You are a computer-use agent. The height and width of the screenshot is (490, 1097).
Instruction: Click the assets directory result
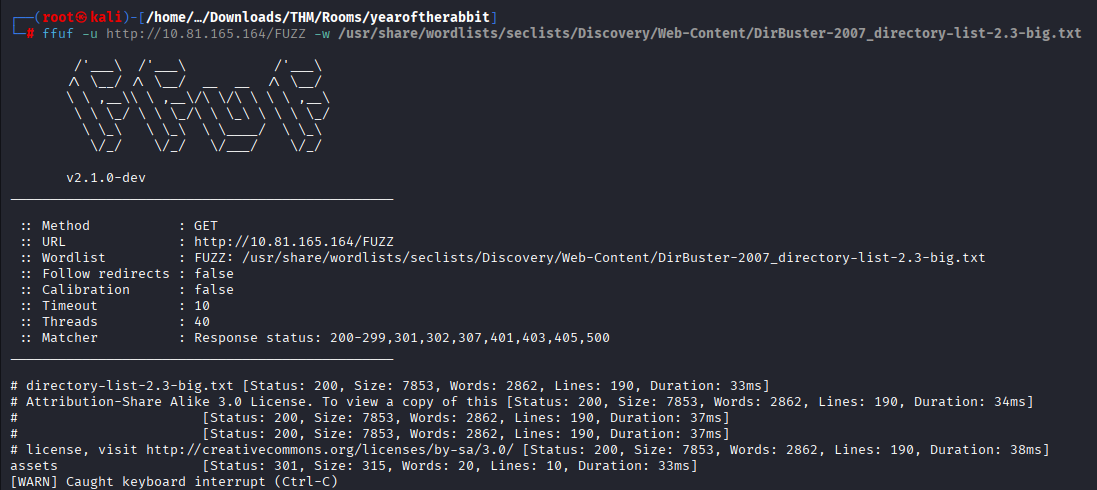pyautogui.click(x=34, y=466)
